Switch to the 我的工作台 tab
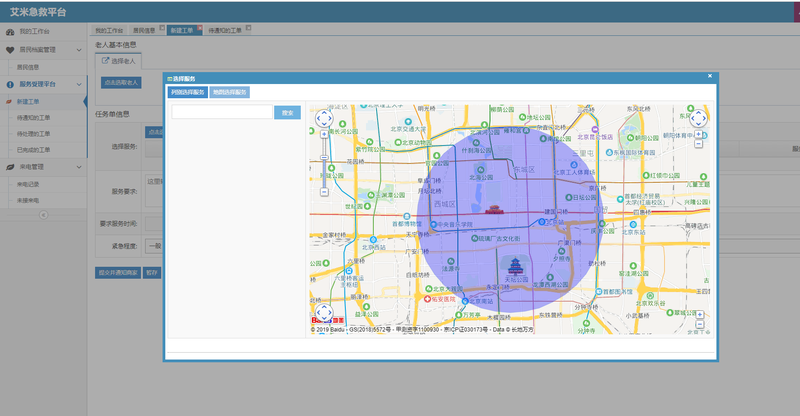 click(x=109, y=31)
